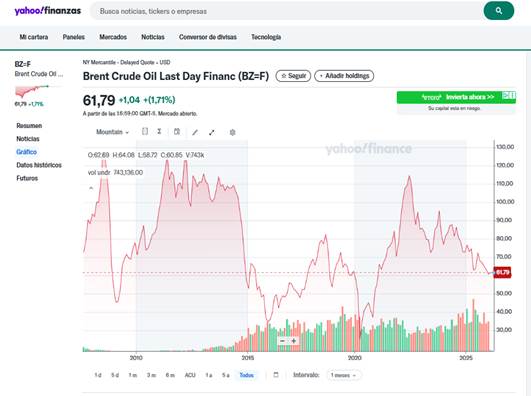Click Añadir holdings button
The height and width of the screenshot is (396, 531).
[x=344, y=76]
